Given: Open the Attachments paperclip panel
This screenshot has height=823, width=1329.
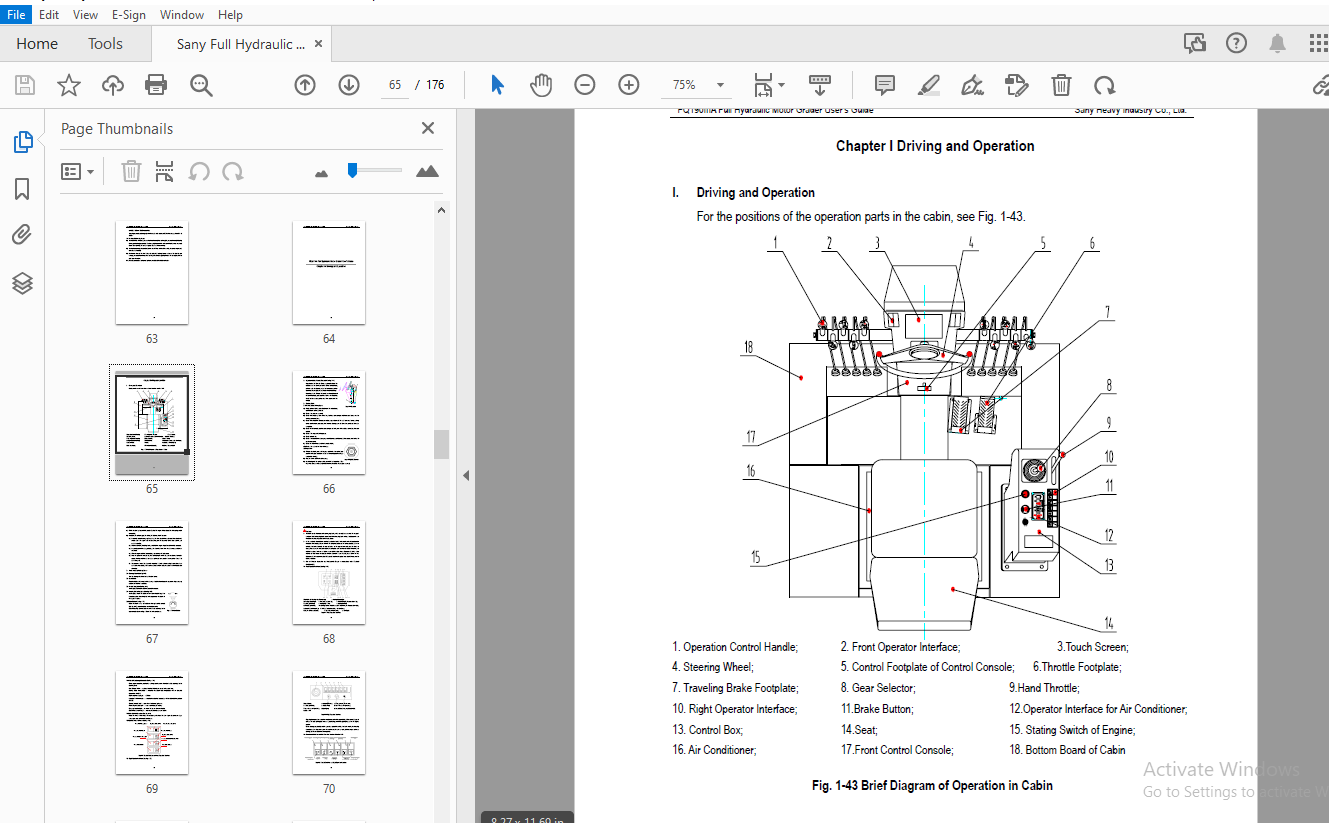Looking at the screenshot, I should 22,235.
